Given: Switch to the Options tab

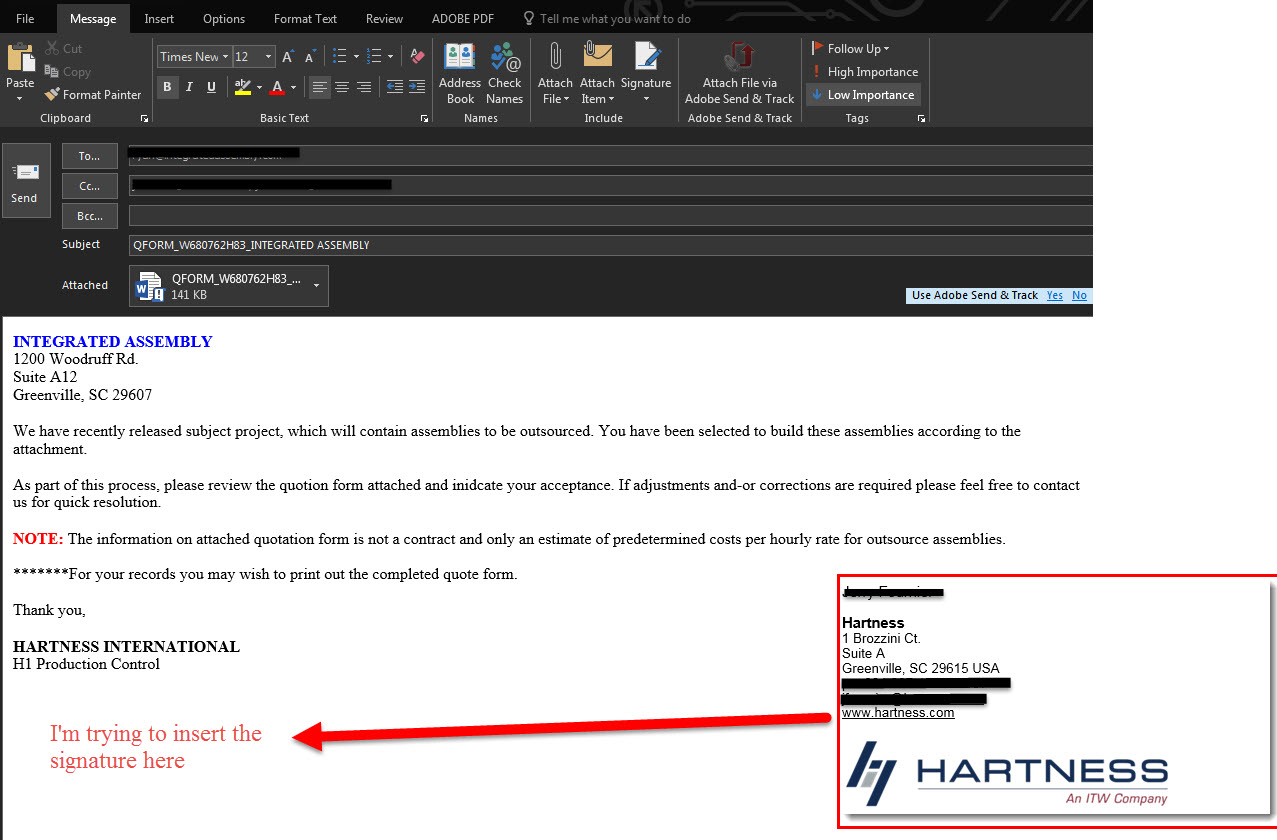Looking at the screenshot, I should click(224, 19).
